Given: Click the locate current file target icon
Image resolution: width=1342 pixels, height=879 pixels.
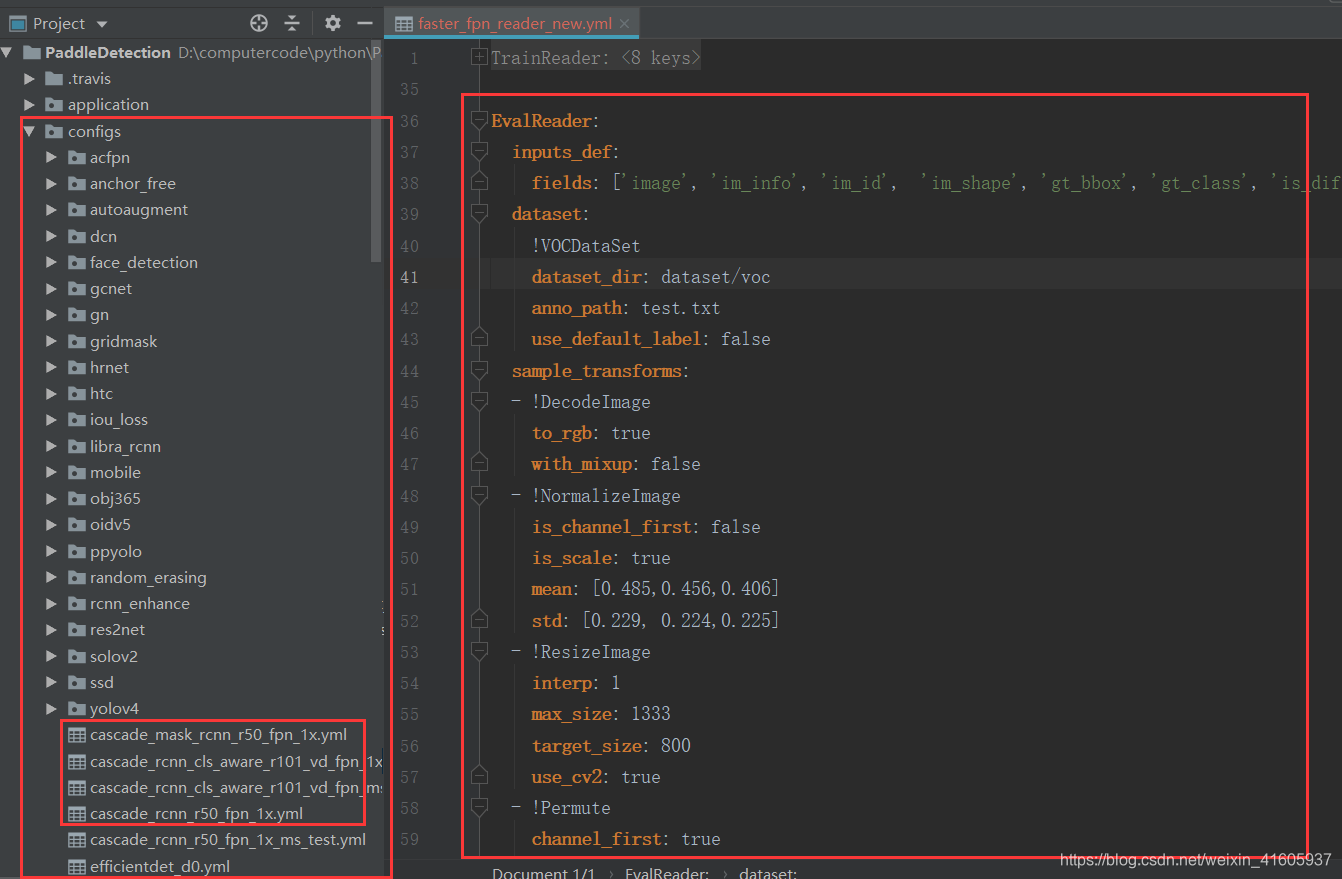Looking at the screenshot, I should 259,23.
